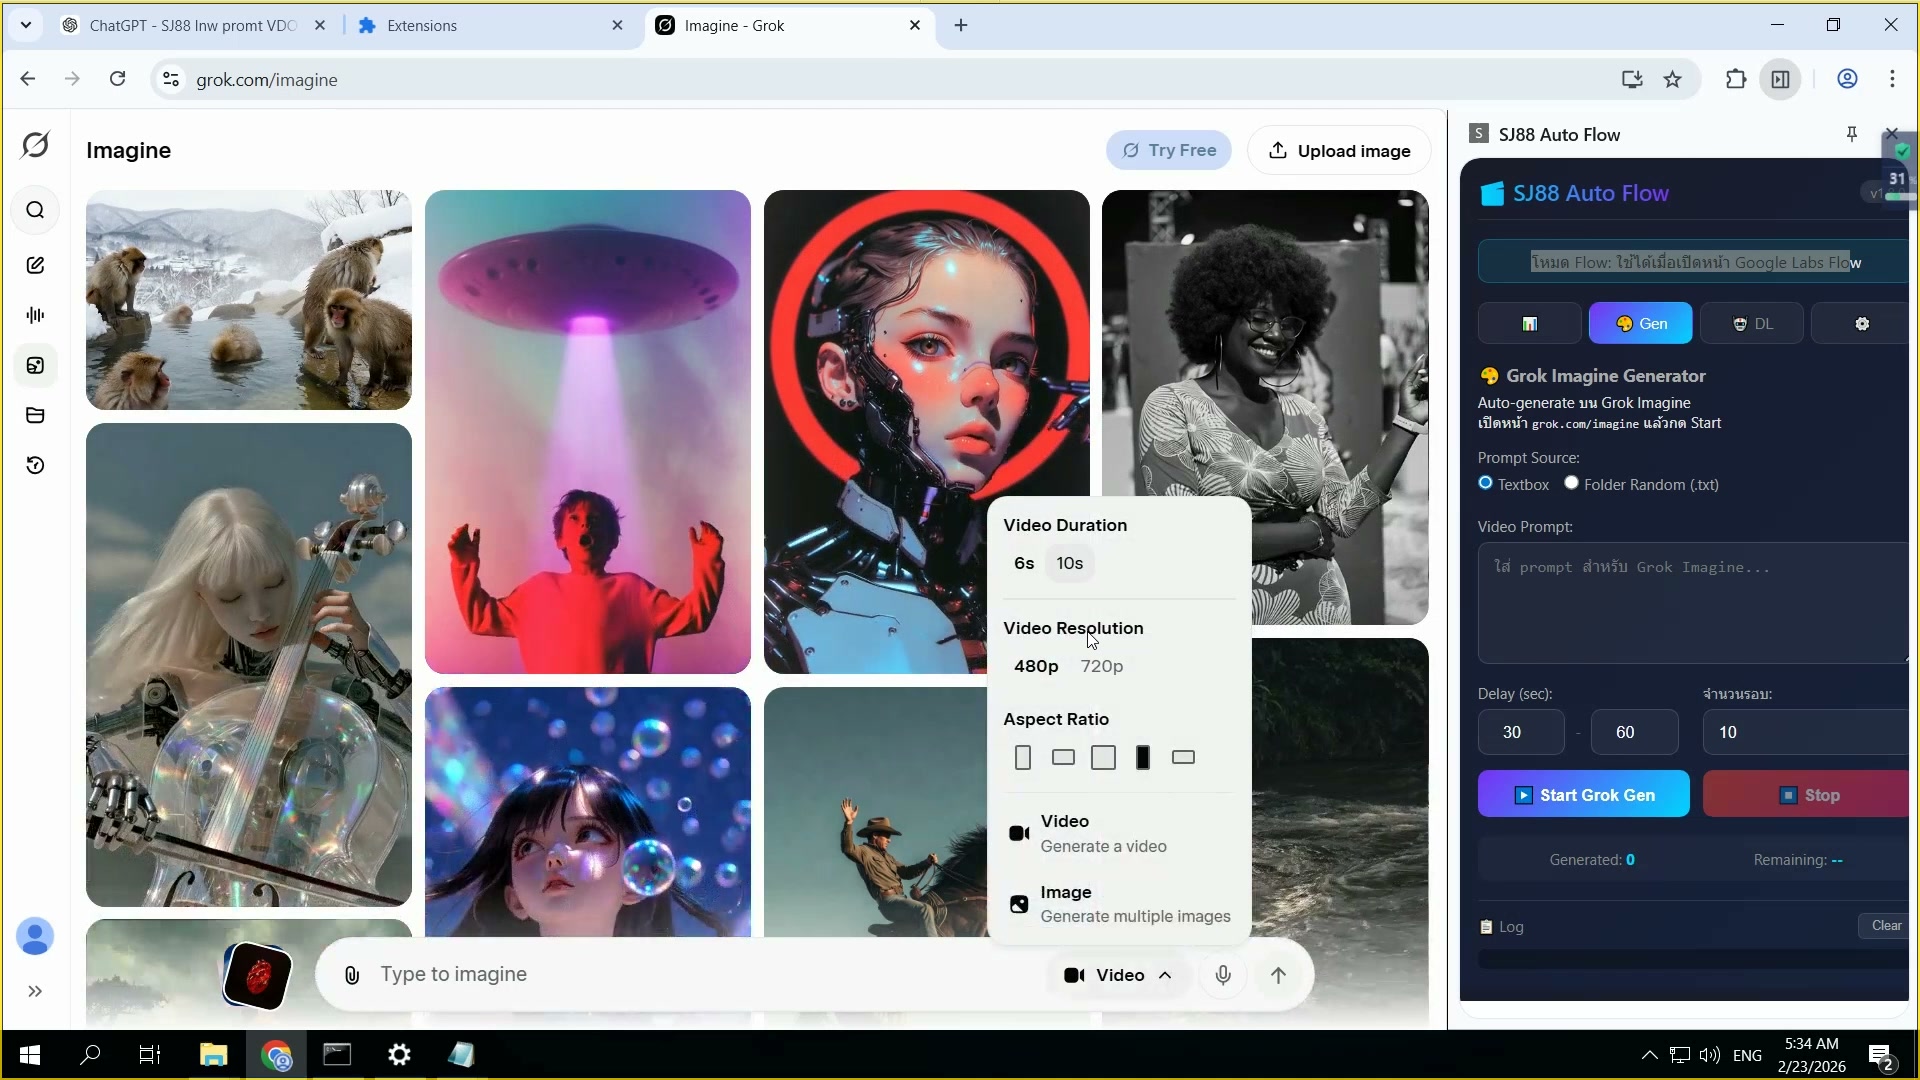1920x1080 pixels.
Task: Open search from the left sidebar
Action: (x=35, y=210)
